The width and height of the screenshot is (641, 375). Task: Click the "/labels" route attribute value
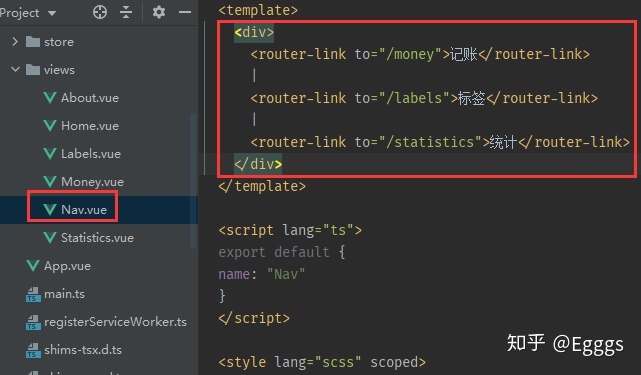point(414,98)
